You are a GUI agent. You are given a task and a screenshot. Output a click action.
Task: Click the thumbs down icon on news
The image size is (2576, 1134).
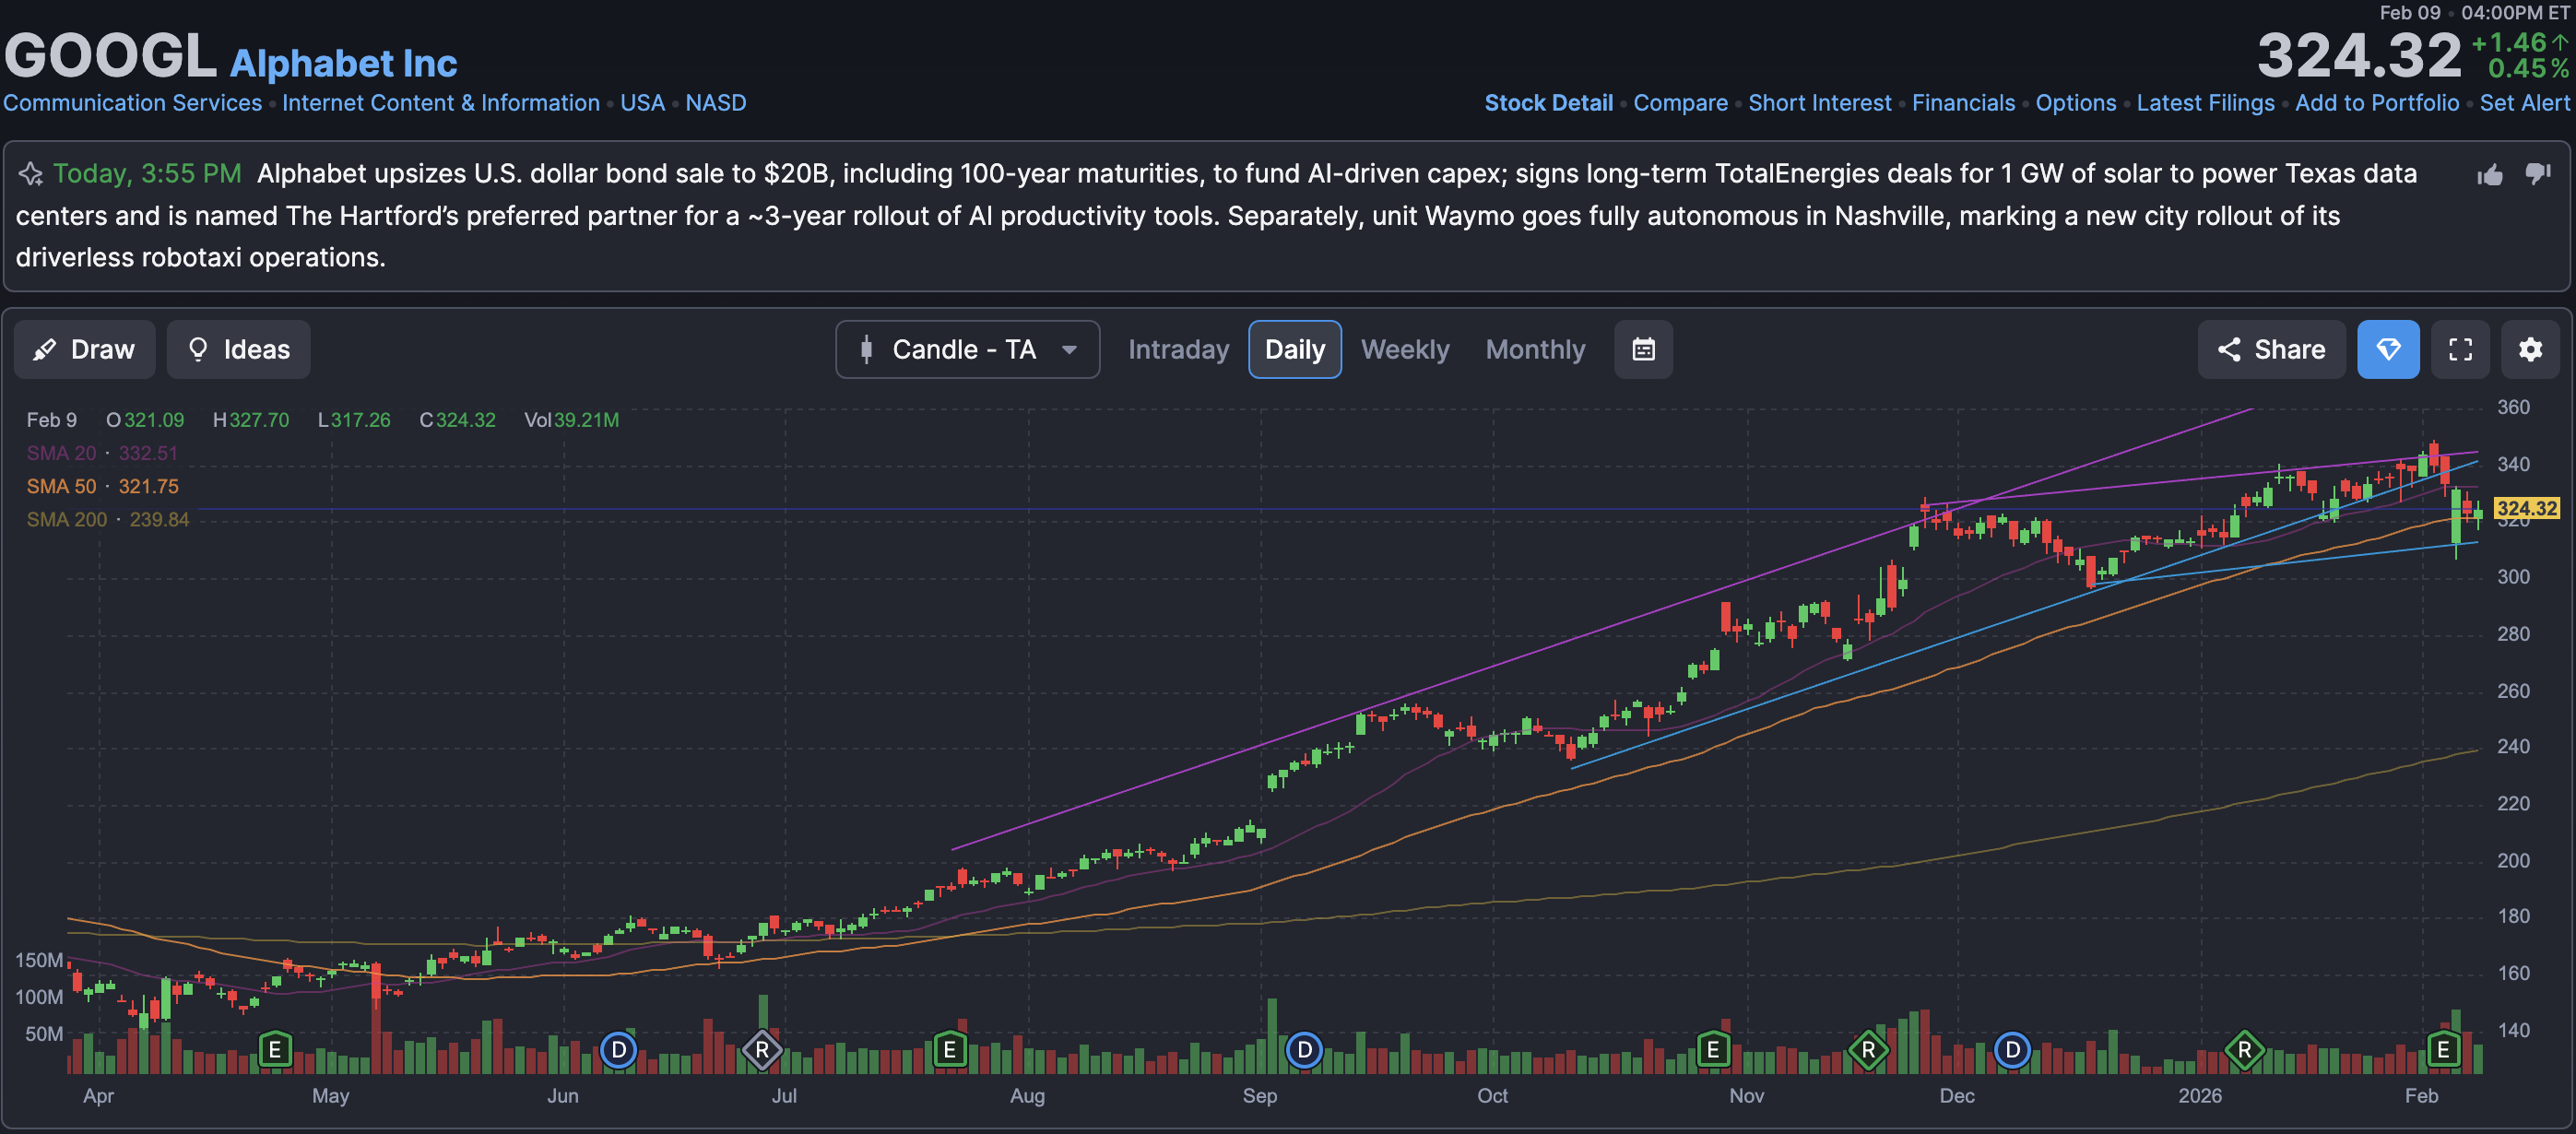(2538, 174)
